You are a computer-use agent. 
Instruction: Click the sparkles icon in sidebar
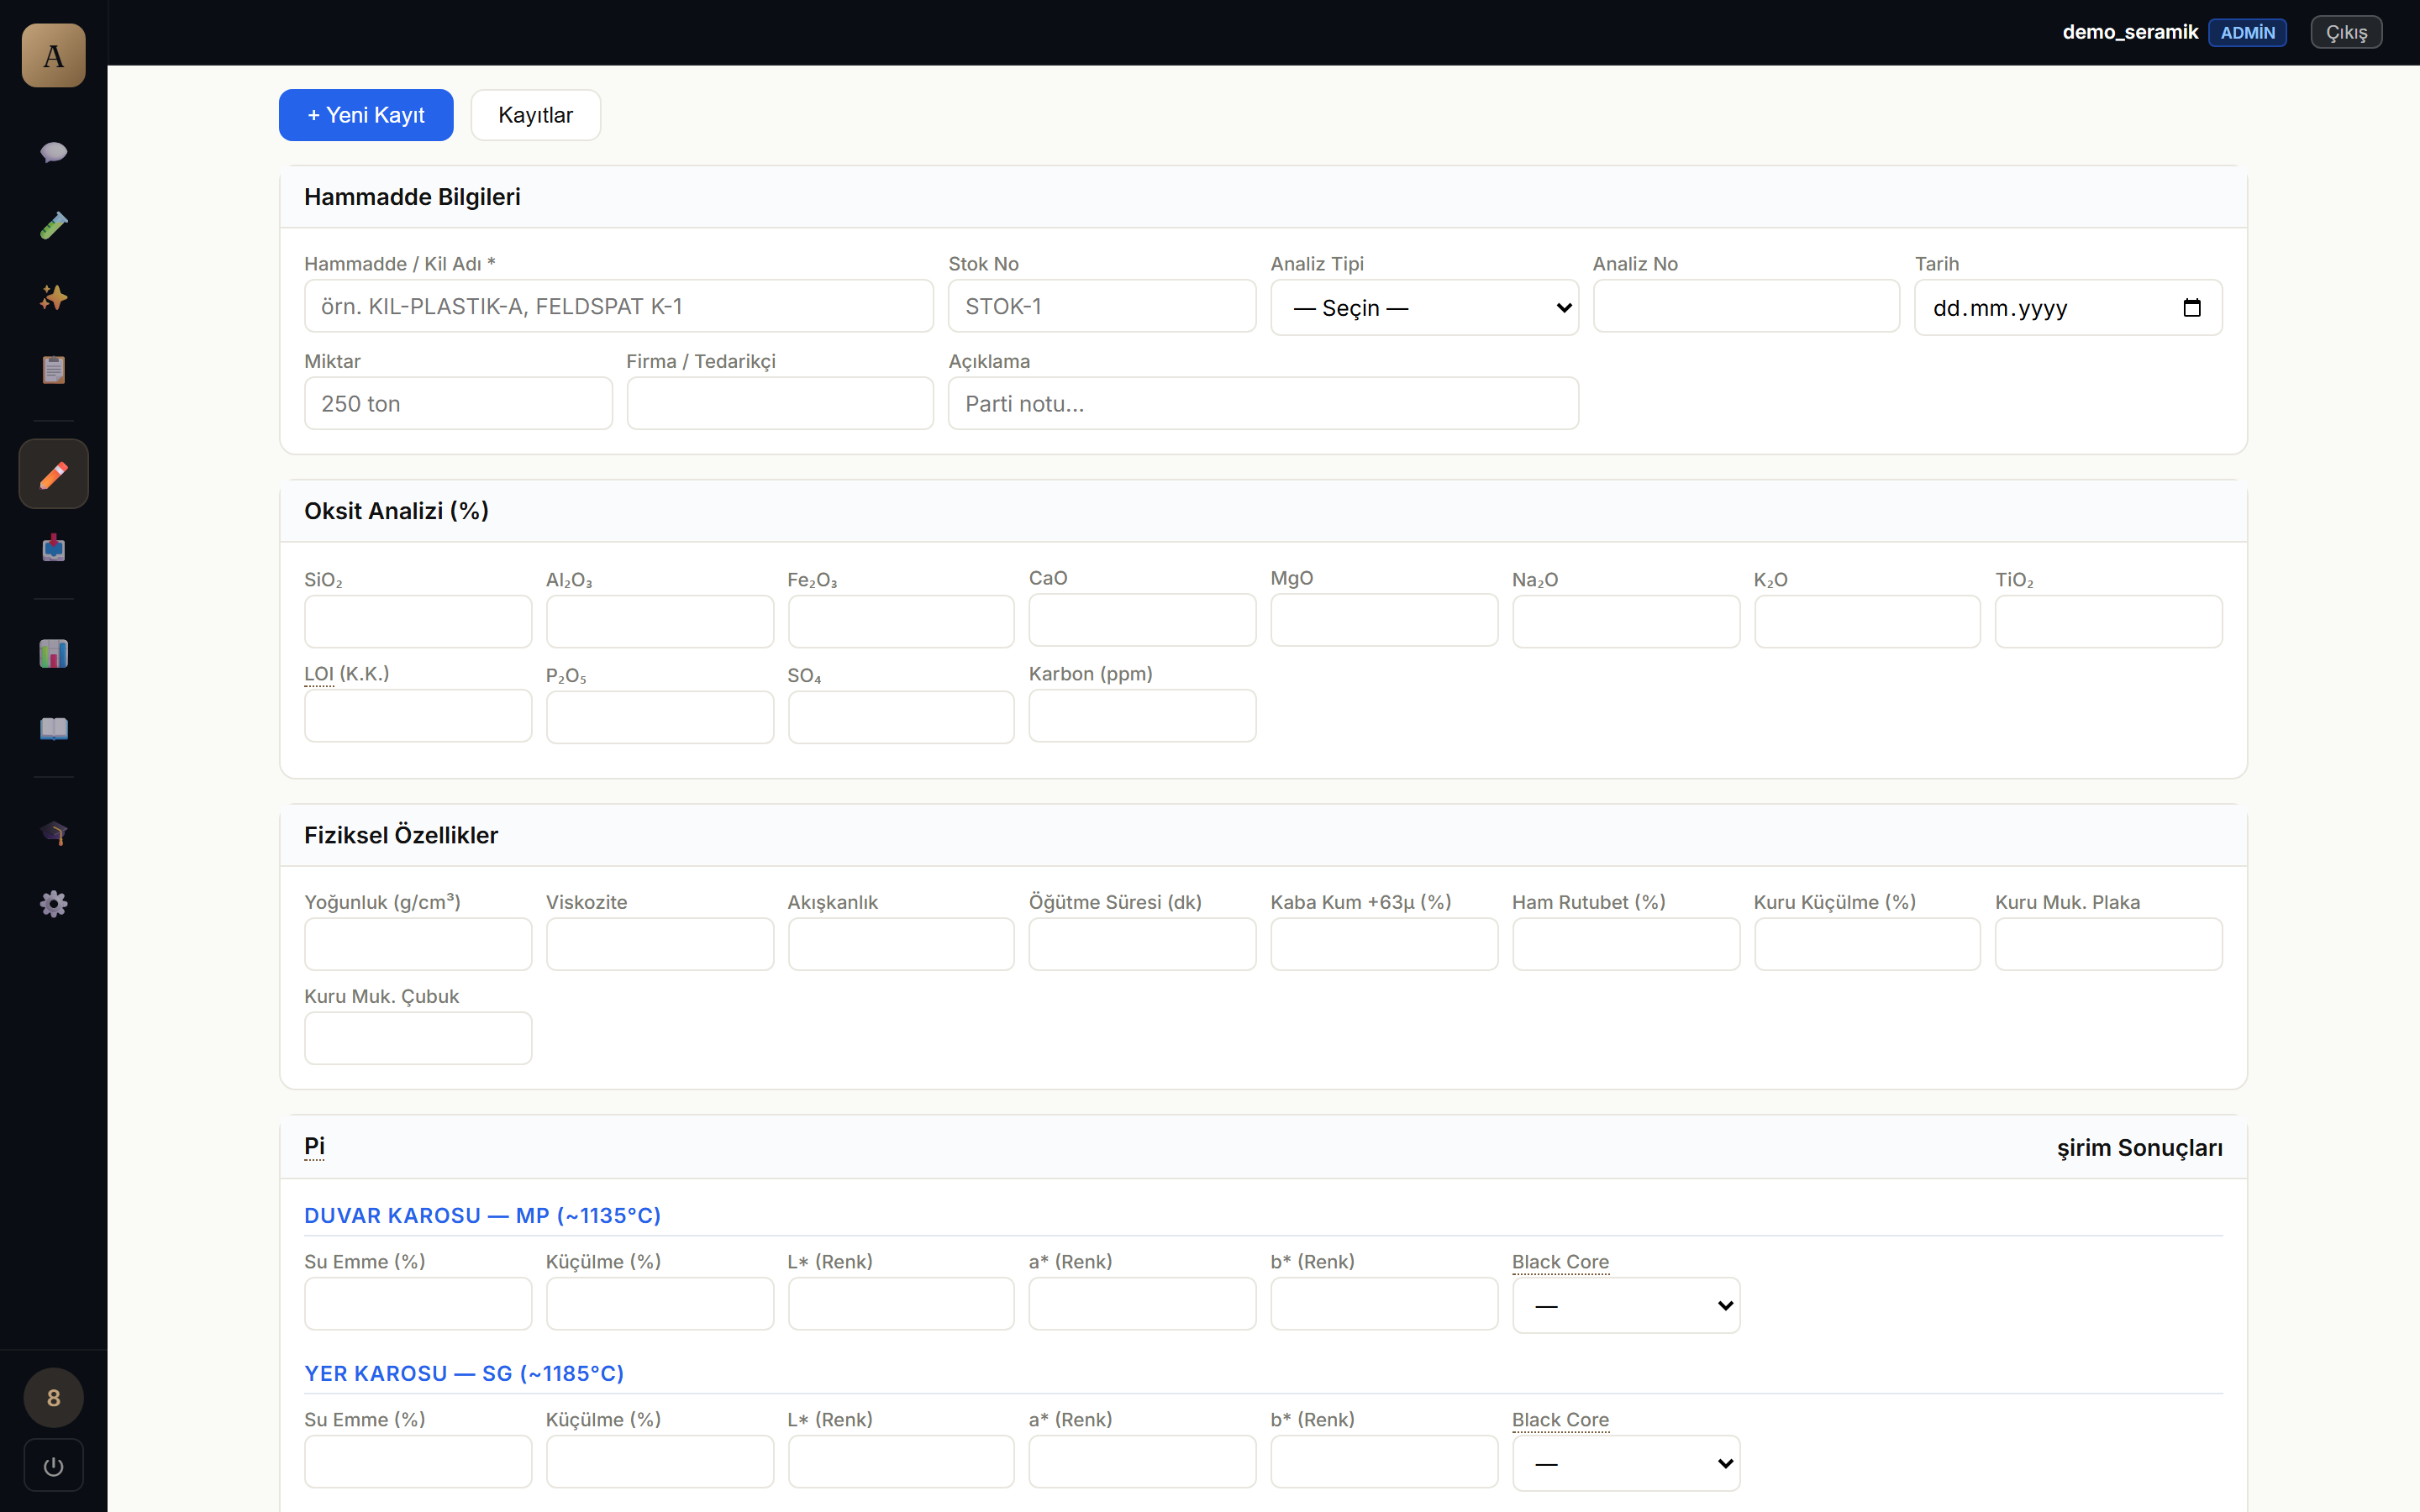pos(53,297)
